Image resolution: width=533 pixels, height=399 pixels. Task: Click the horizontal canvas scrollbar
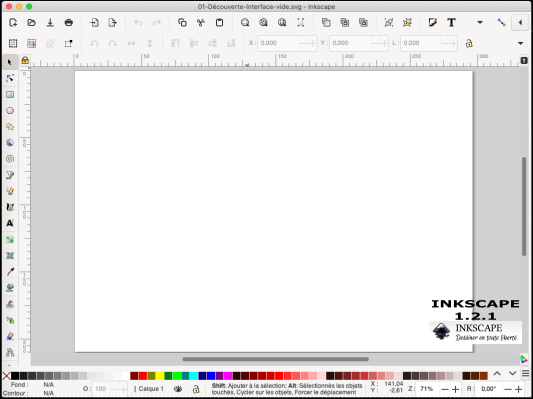(x=275, y=359)
